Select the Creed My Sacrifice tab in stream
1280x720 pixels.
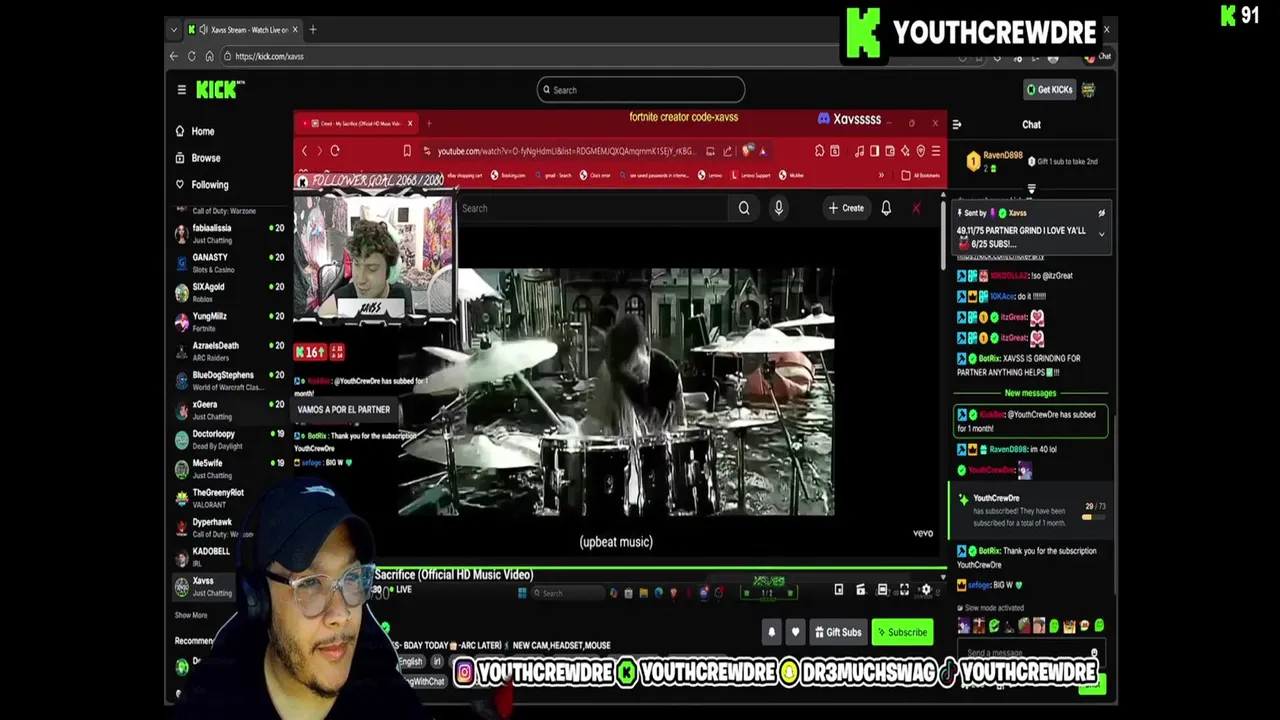[x=358, y=124]
